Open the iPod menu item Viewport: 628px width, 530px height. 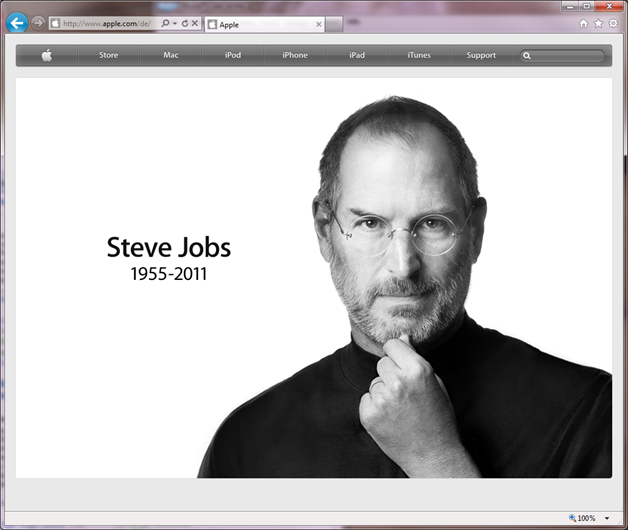233,55
